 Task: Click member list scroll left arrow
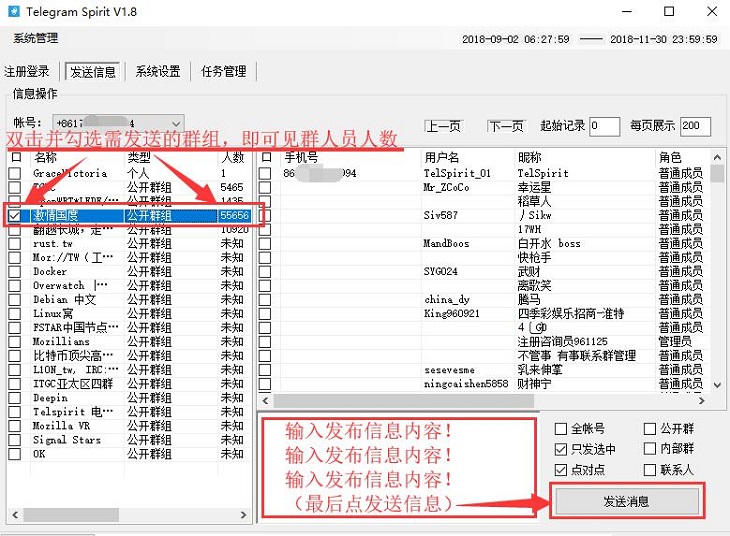[x=265, y=400]
